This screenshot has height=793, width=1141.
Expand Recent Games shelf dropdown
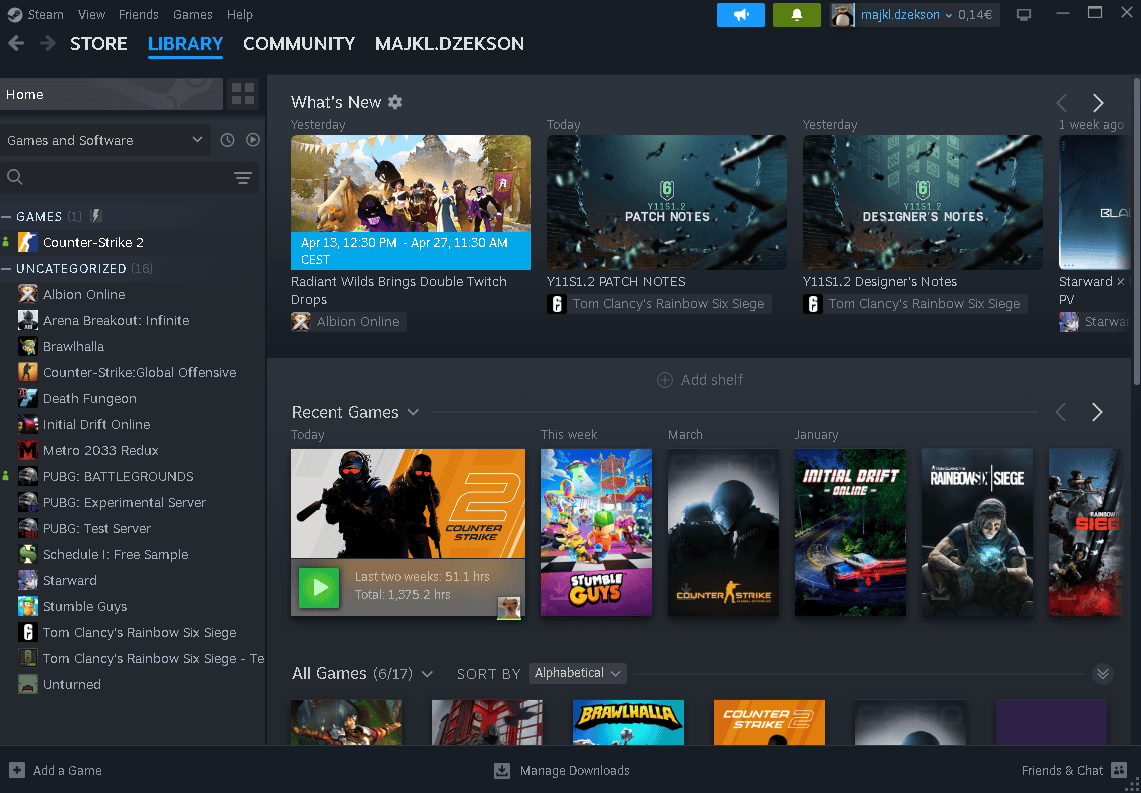tap(413, 412)
